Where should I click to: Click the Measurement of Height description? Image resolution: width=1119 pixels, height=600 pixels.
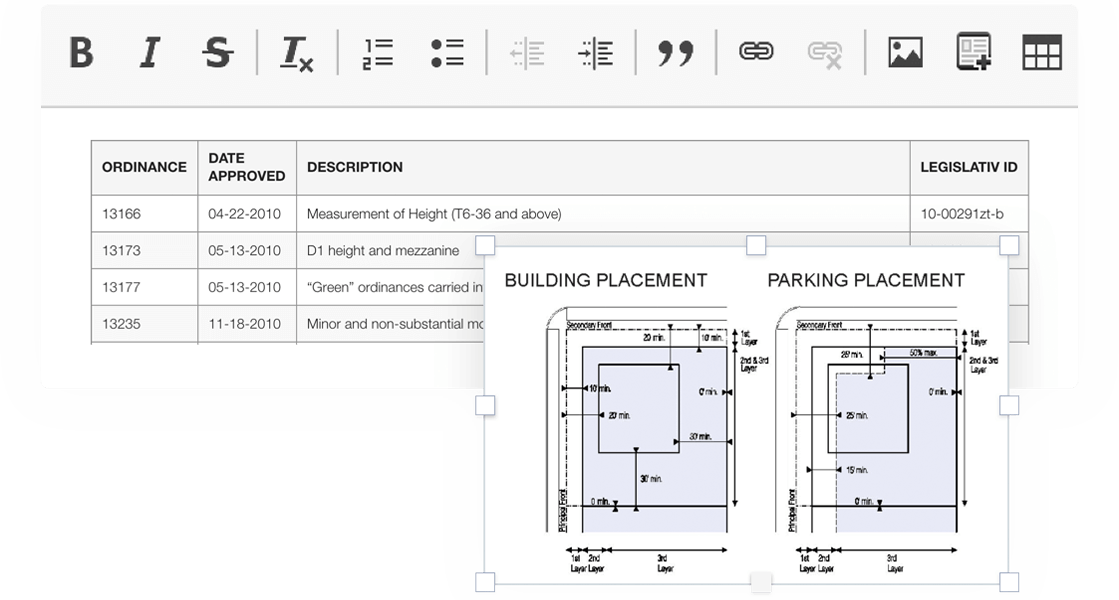(603, 214)
